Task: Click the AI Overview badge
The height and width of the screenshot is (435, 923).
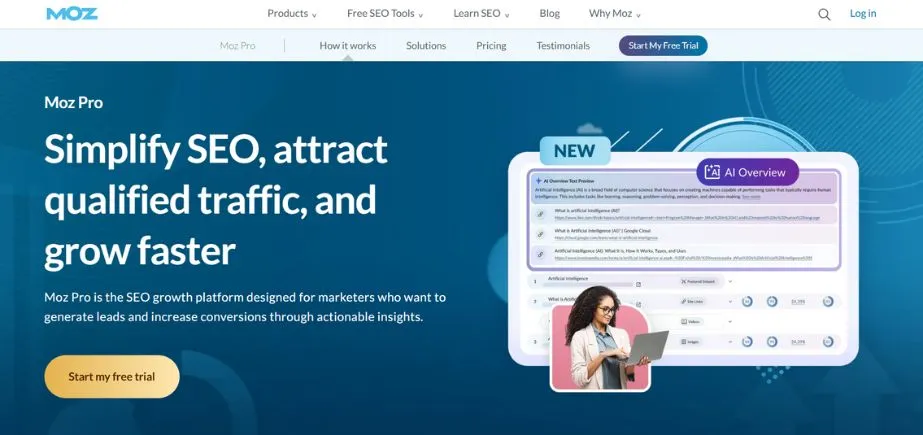Action: click(748, 172)
